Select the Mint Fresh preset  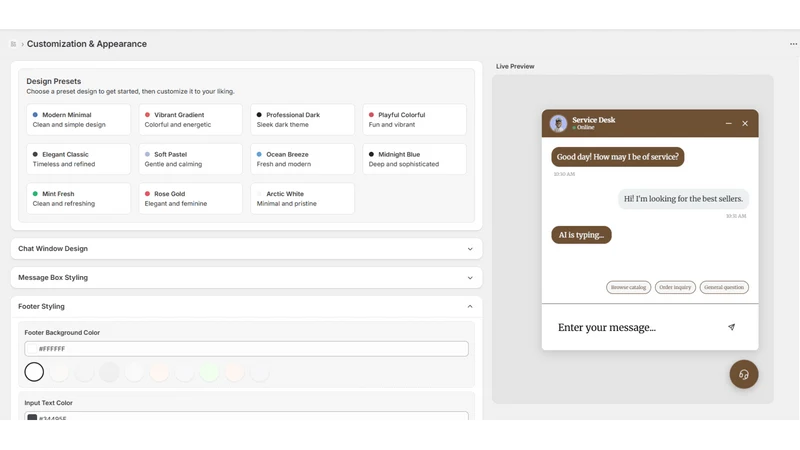click(x=79, y=198)
